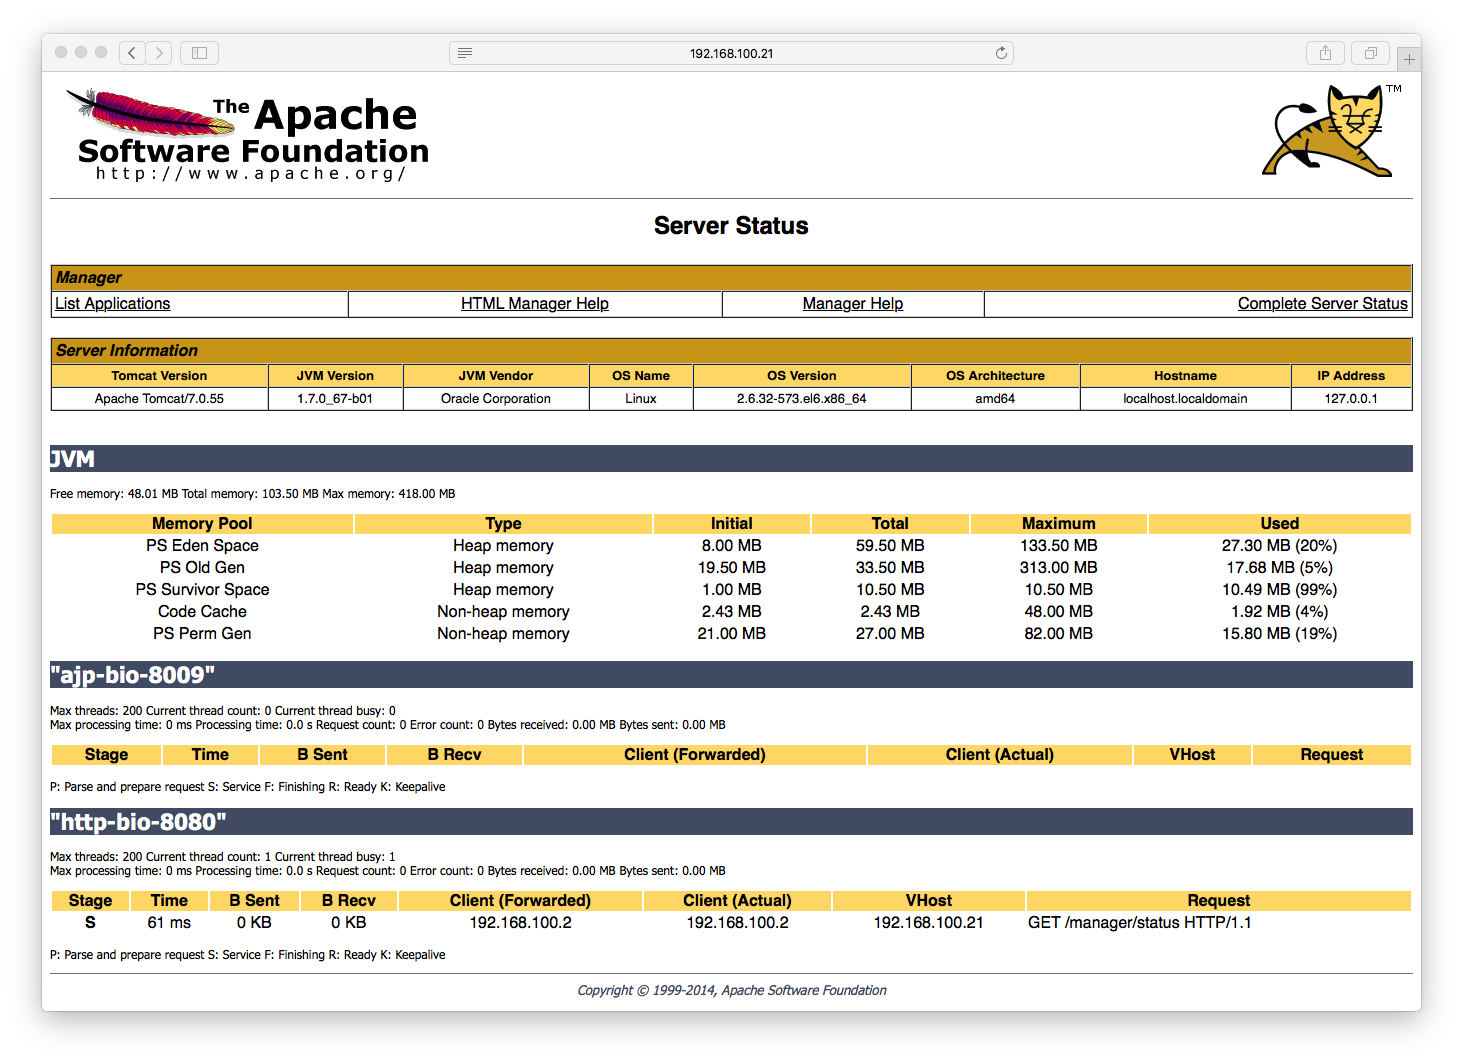The image size is (1463, 1061).
Task: Click the Type column header in memory table
Action: pyautogui.click(x=503, y=524)
